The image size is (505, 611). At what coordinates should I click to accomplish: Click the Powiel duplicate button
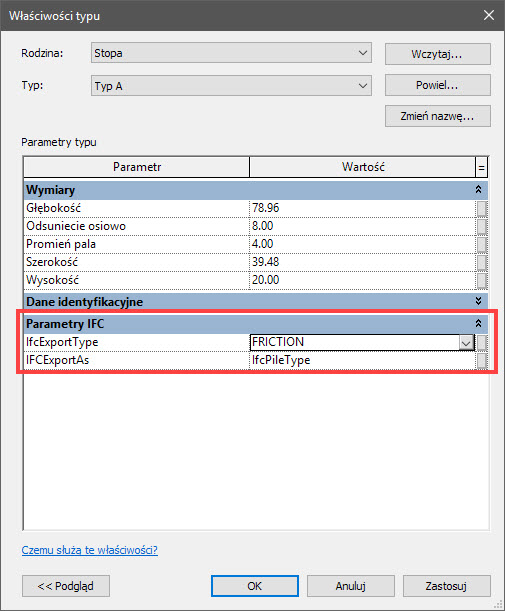point(438,85)
